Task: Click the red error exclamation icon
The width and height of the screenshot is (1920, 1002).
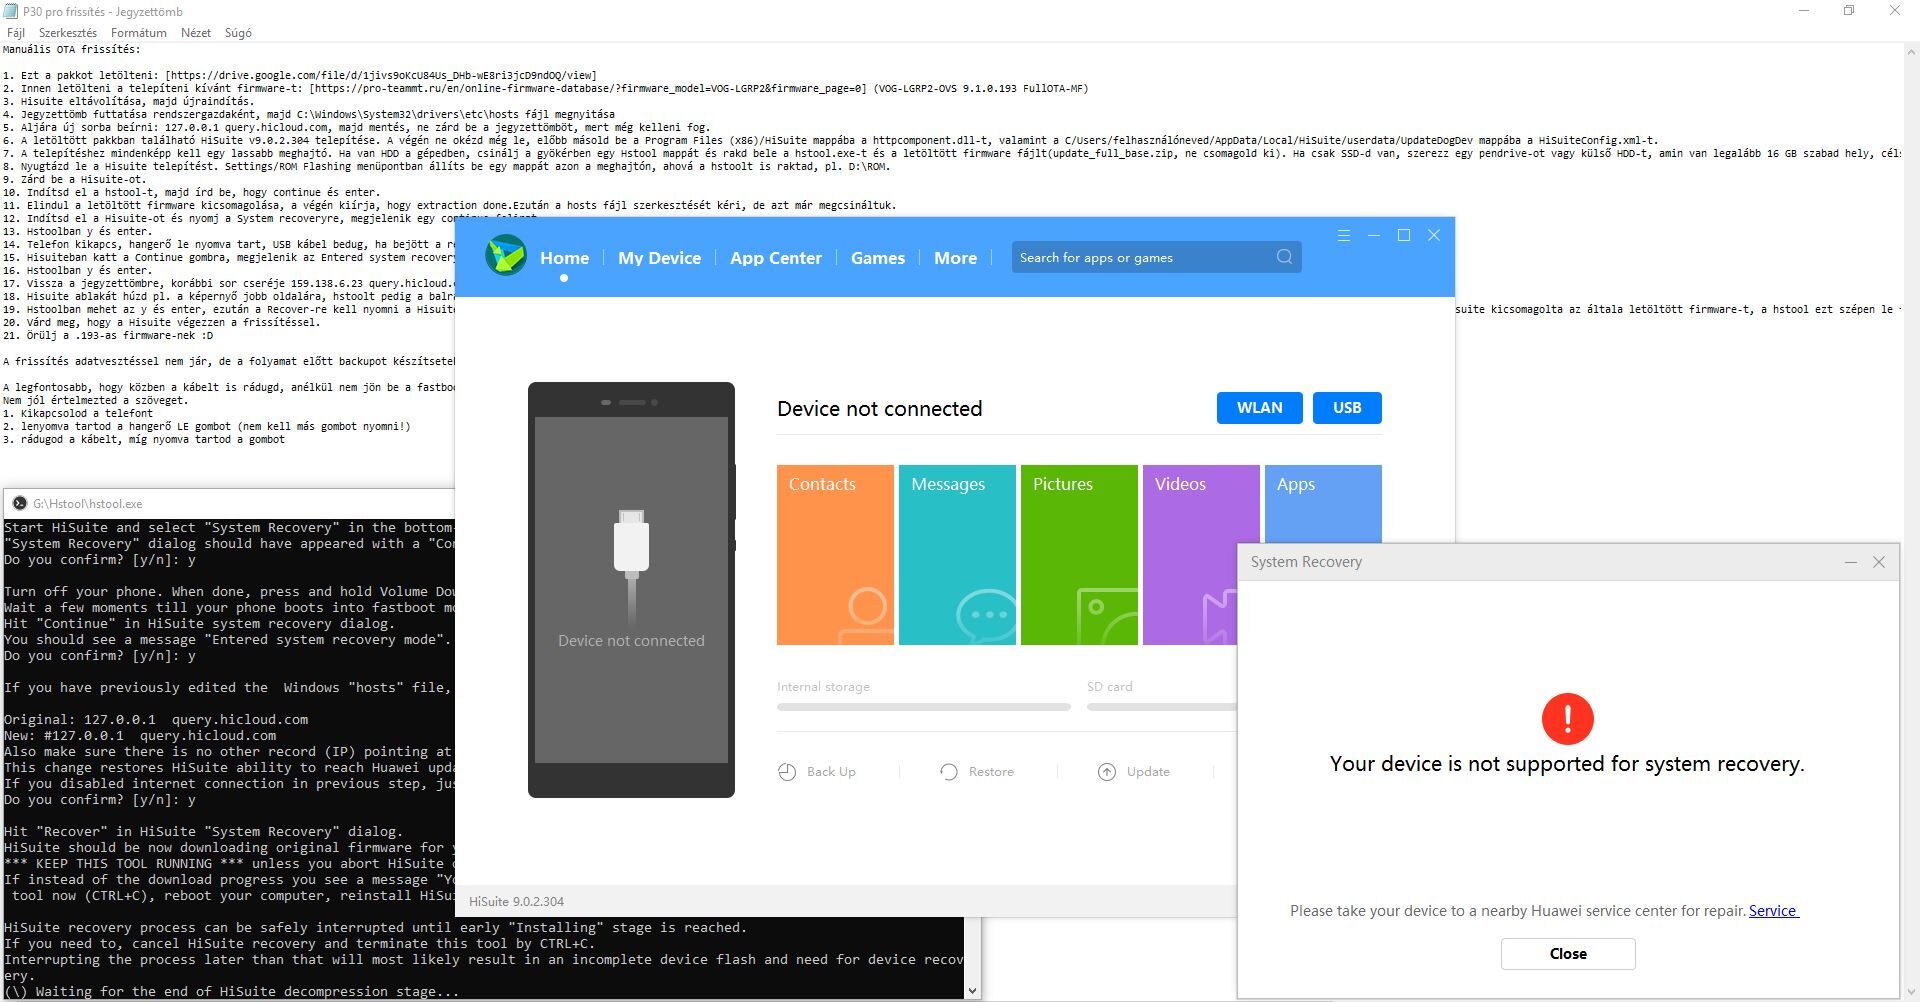Action: [x=1567, y=719]
